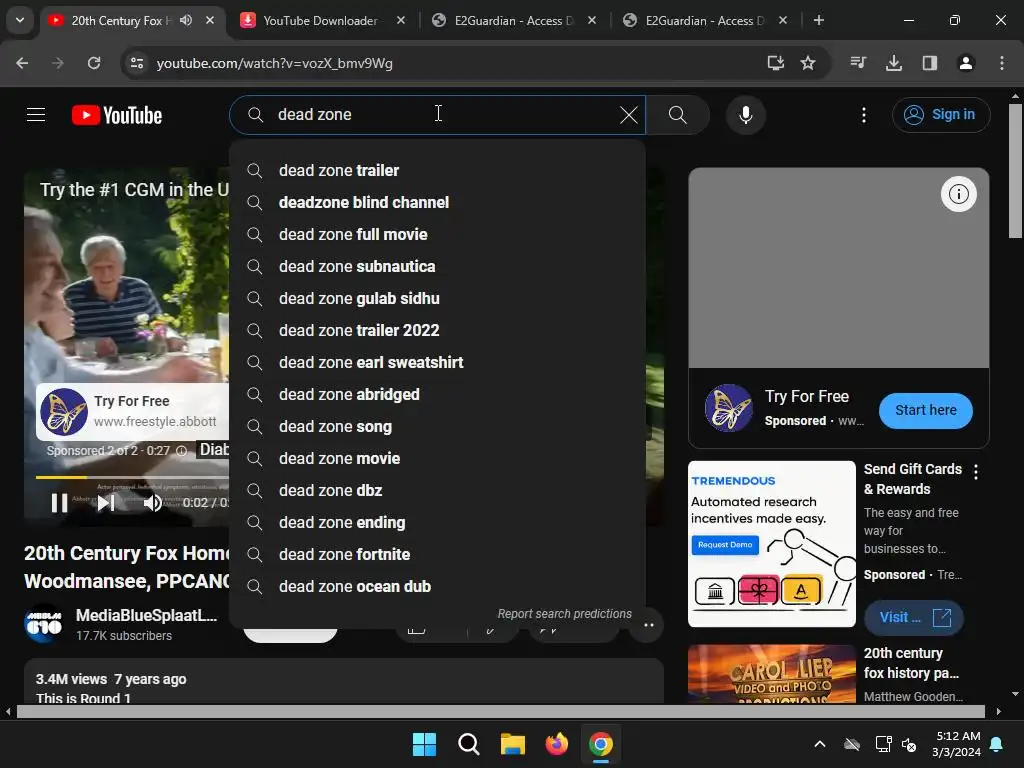This screenshot has height=768, width=1024.
Task: Open options for 'Send Gift Cards & Rewards' ad
Action: click(x=976, y=472)
